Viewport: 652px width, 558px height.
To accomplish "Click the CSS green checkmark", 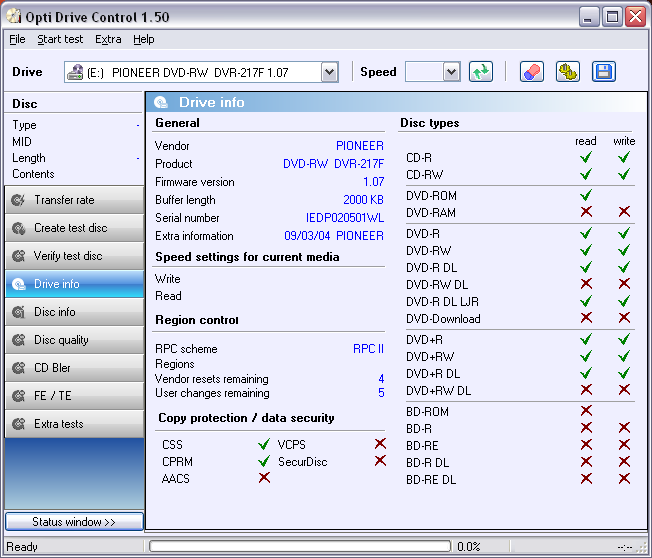I will [264, 444].
